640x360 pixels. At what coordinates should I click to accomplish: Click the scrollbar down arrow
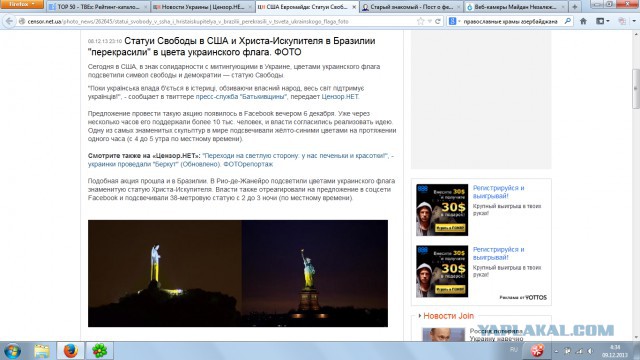pyautogui.click(x=636, y=337)
